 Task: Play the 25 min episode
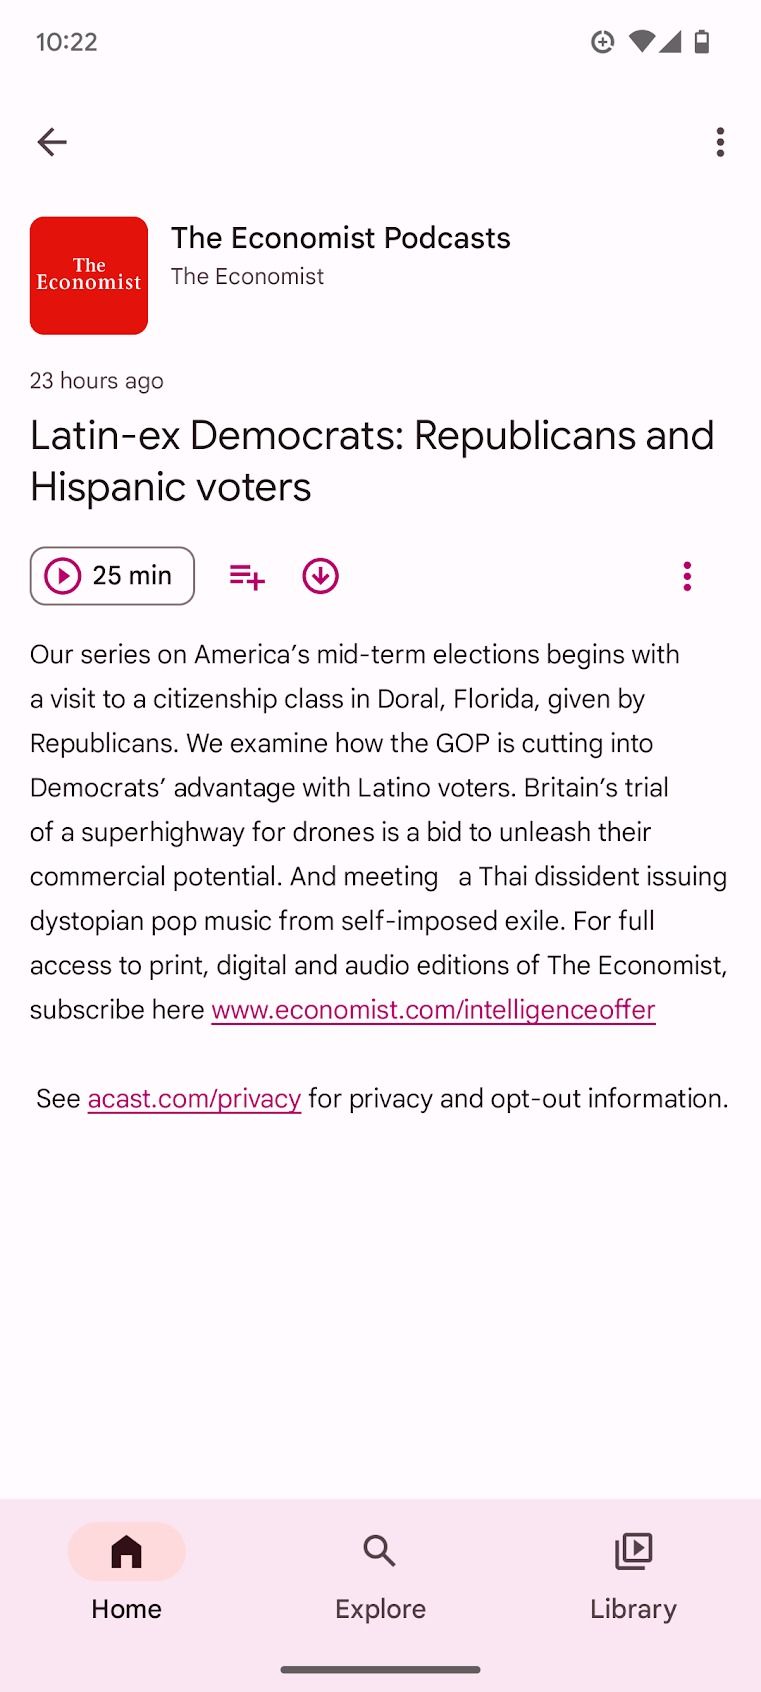point(112,576)
